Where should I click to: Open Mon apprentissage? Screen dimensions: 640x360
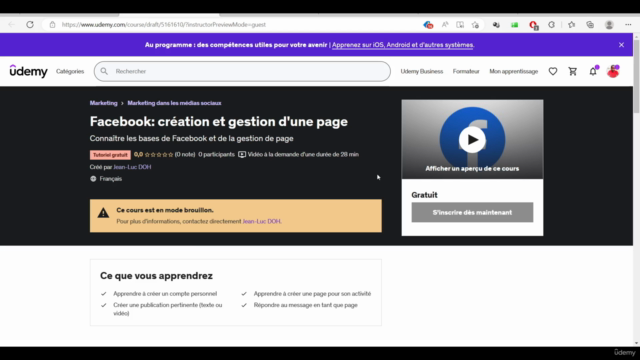coord(513,71)
